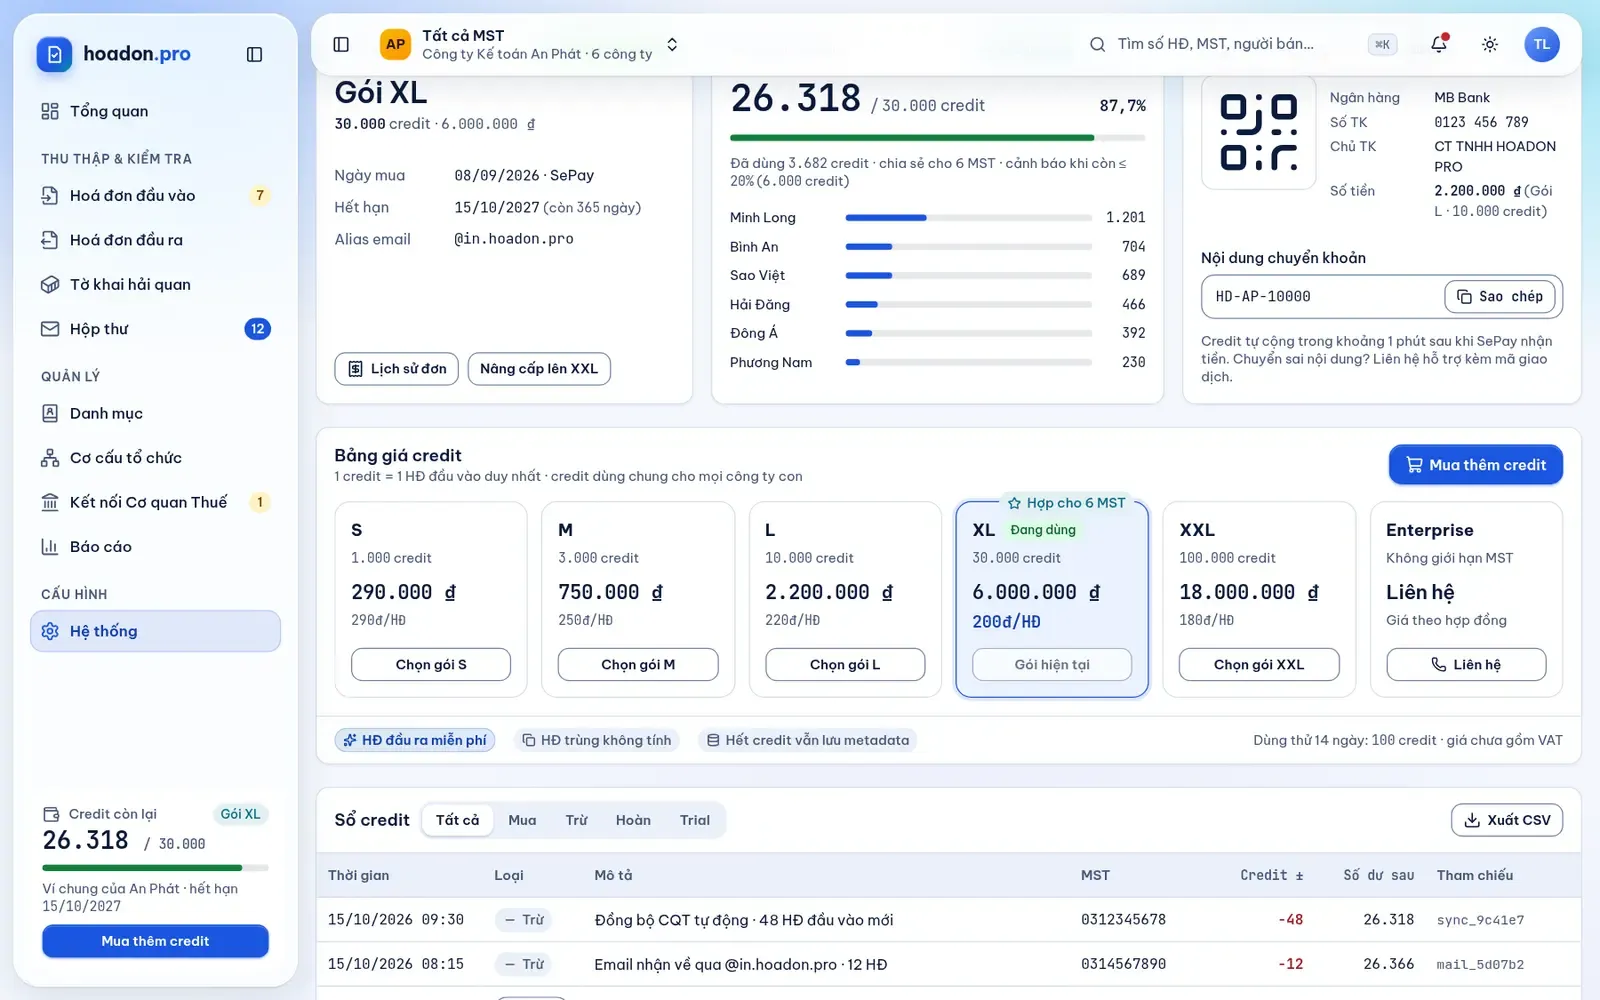Image resolution: width=1600 pixels, height=1000 pixels.
Task: Select Hệ thống settings item
Action: click(156, 631)
